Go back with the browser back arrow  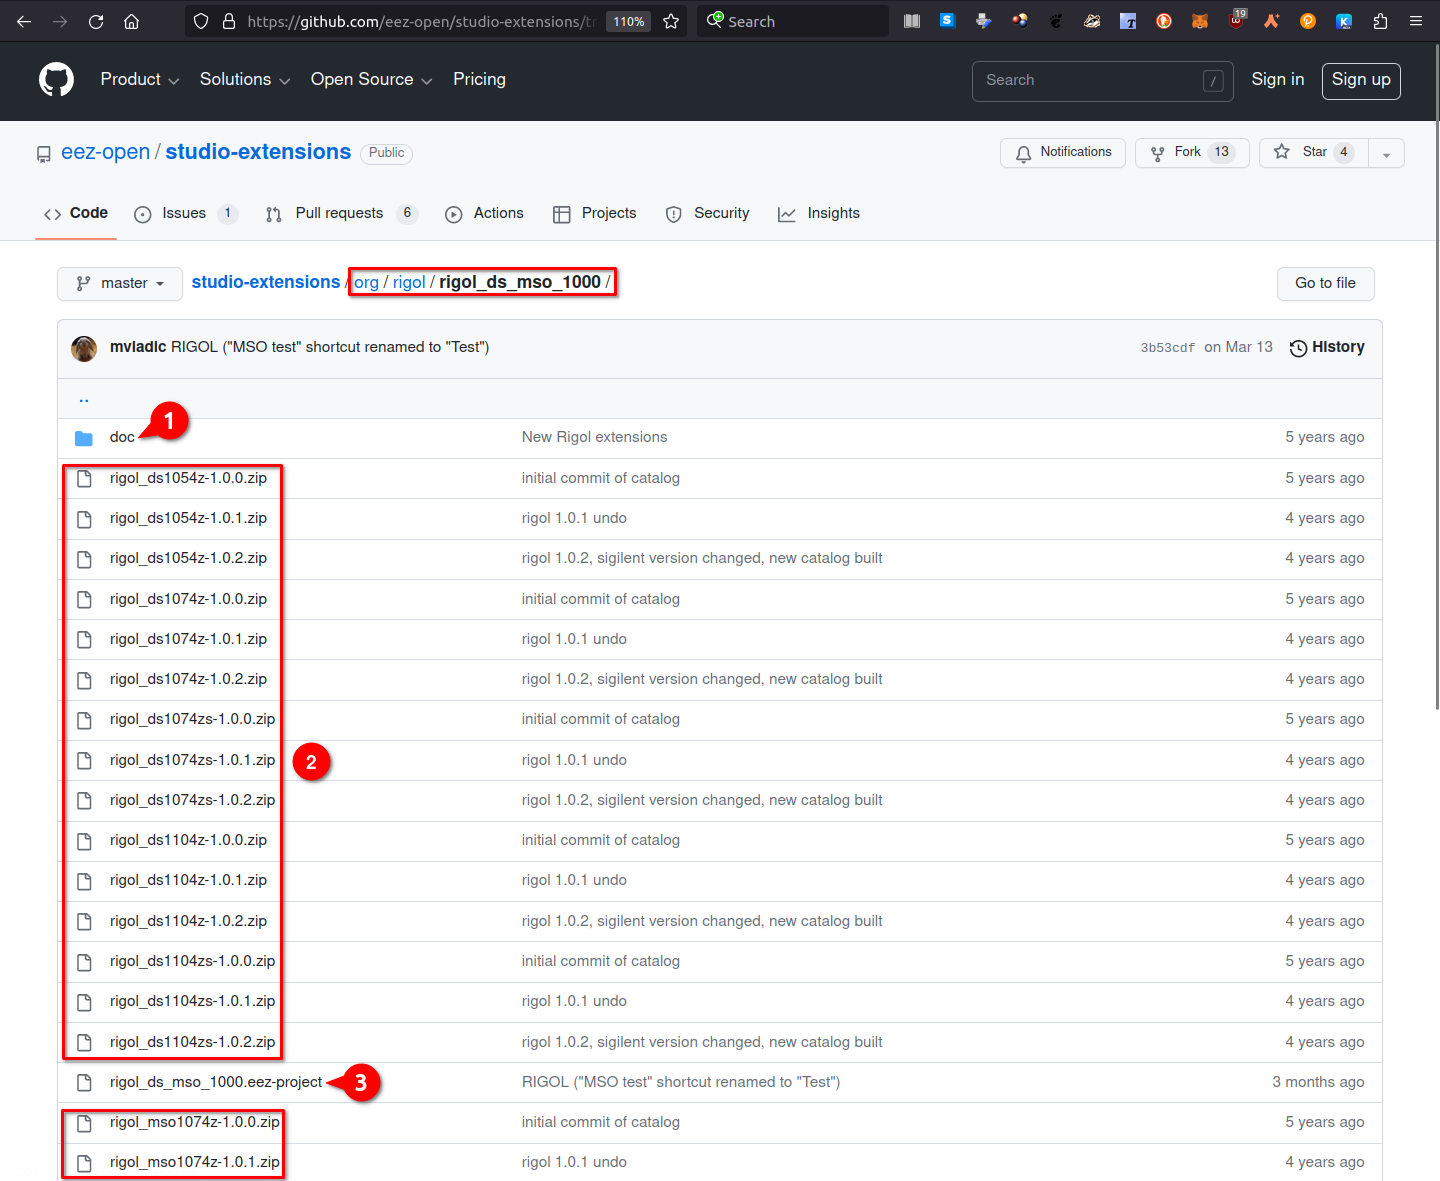pos(24,21)
